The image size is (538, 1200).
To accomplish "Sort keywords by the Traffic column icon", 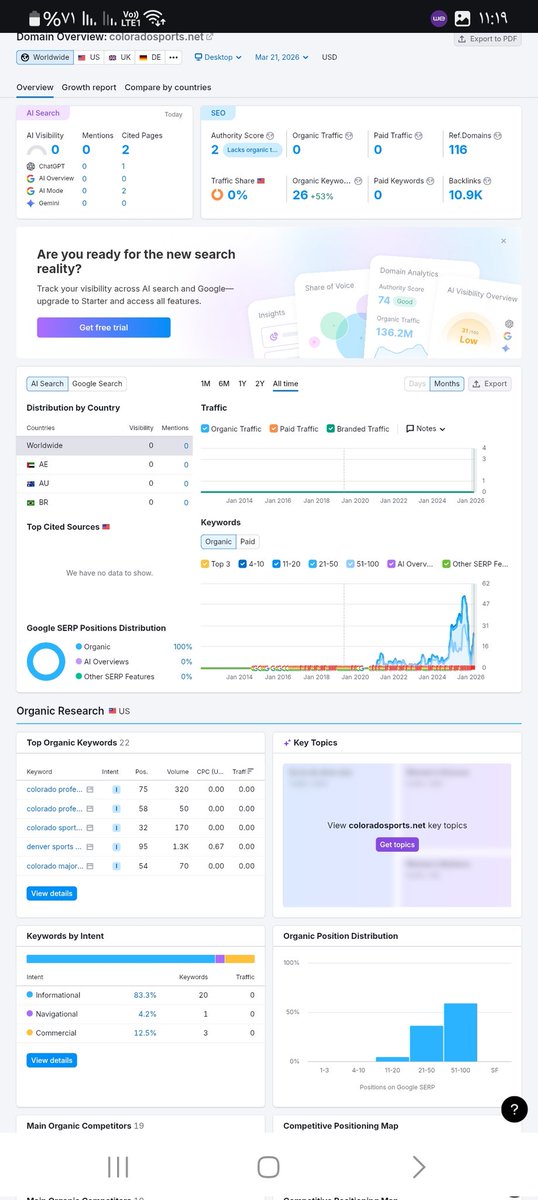I will pos(250,771).
